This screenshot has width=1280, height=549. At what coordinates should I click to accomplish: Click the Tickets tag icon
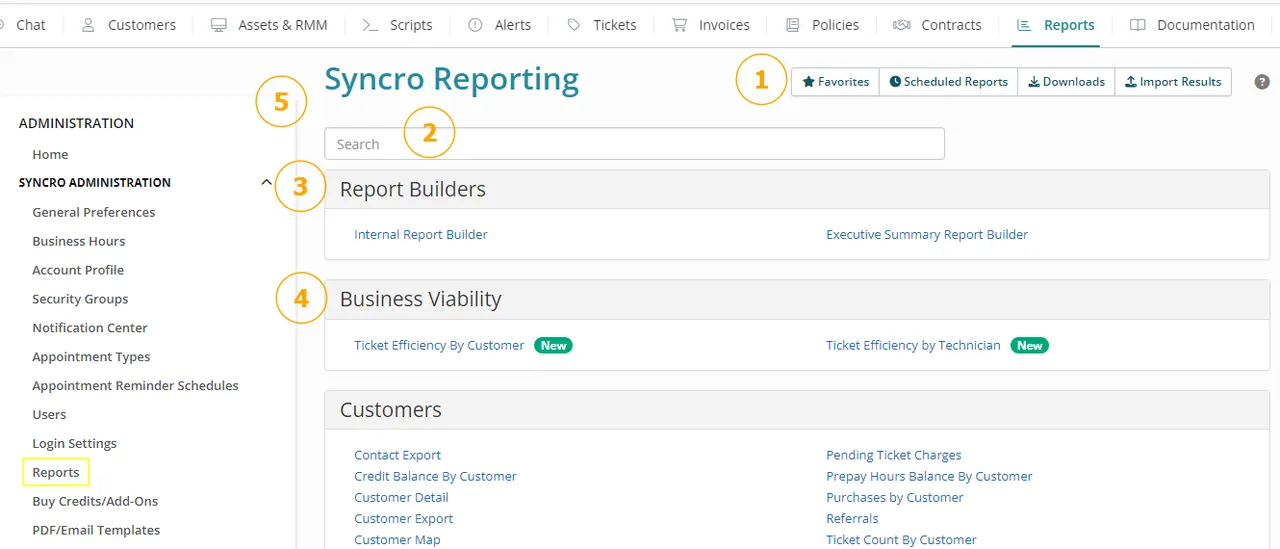(x=574, y=25)
